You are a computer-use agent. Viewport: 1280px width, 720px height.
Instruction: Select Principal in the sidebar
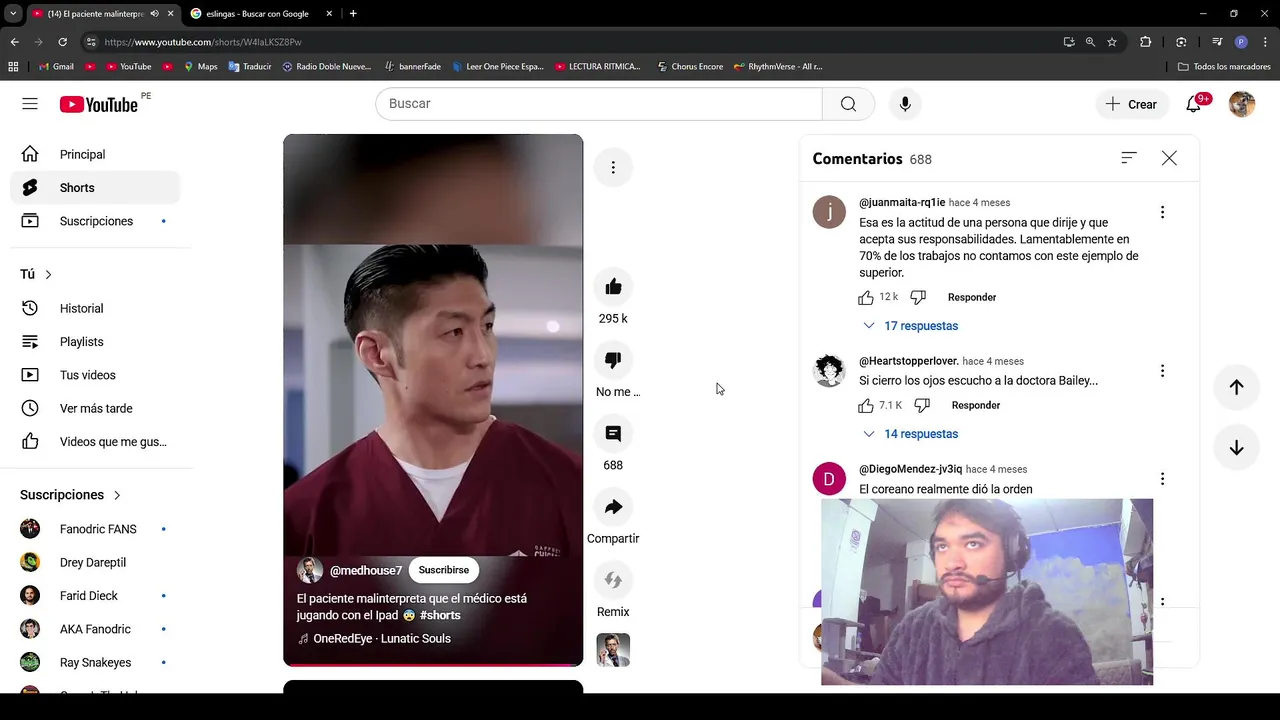[95, 154]
